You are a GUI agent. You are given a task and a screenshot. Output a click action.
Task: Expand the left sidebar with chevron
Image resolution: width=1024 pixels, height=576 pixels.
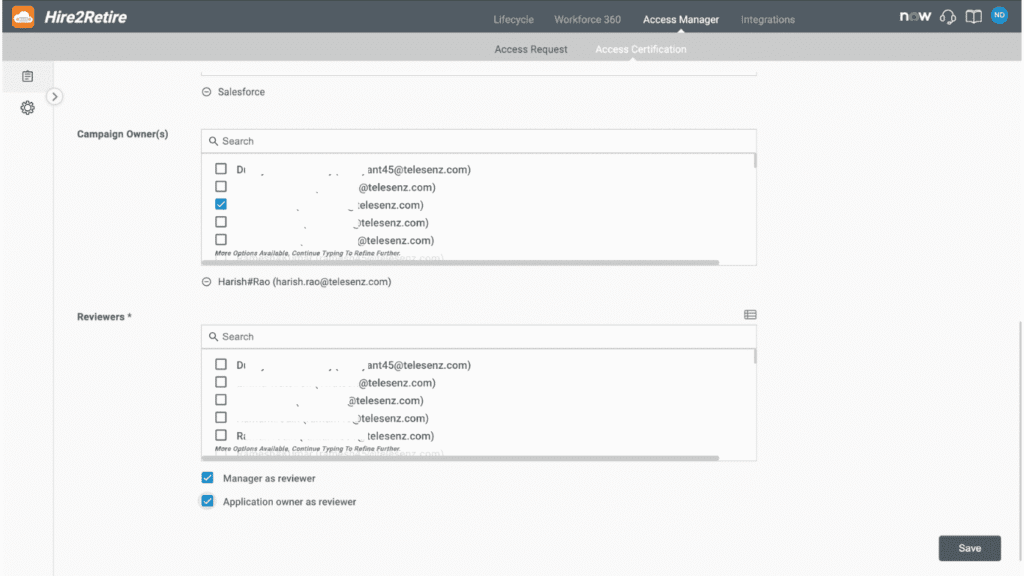pyautogui.click(x=55, y=96)
